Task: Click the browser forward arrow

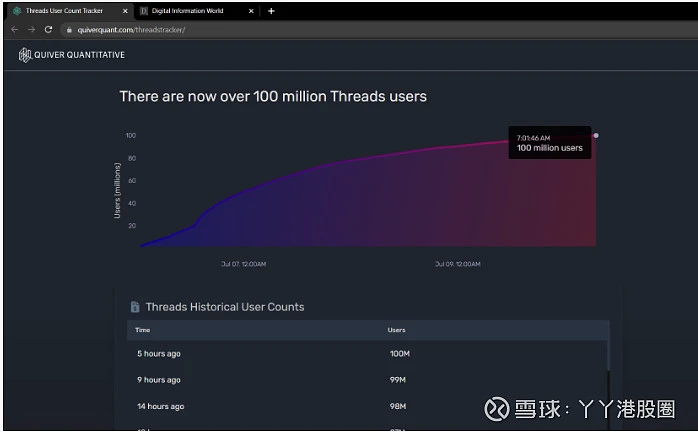Action: pyautogui.click(x=31, y=29)
